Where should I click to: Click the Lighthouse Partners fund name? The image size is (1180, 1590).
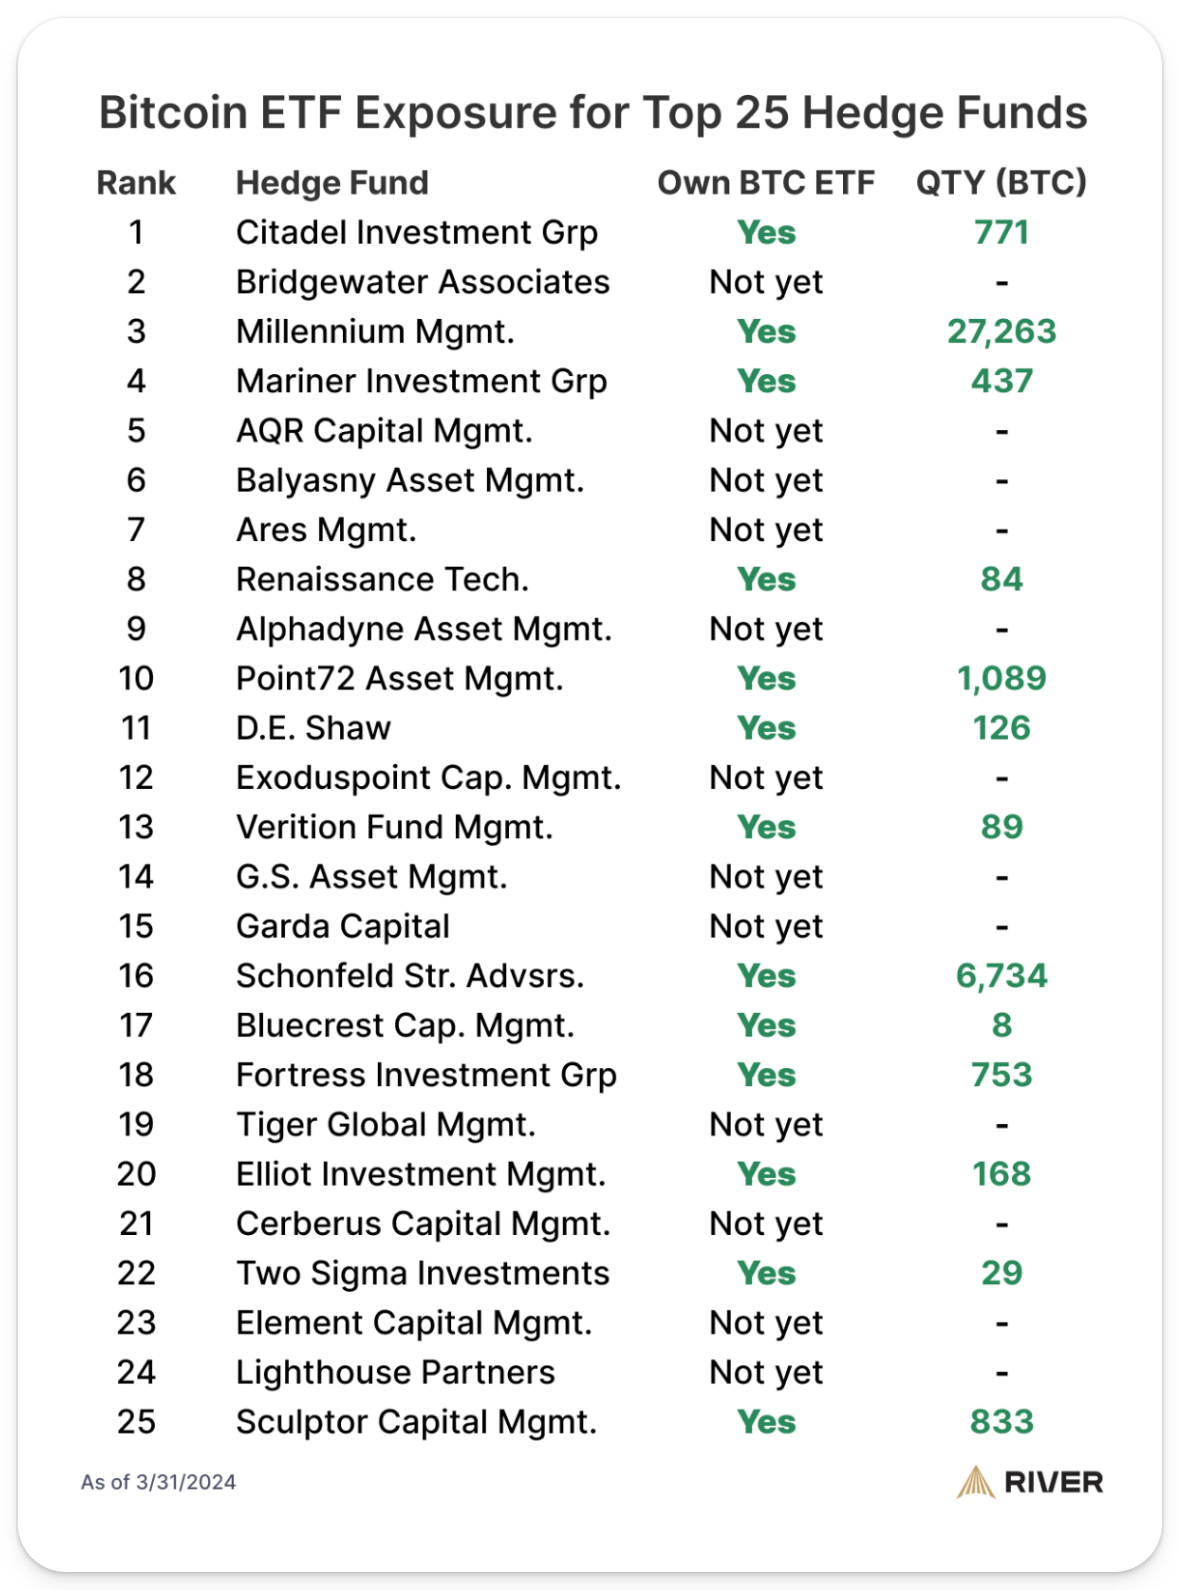(395, 1372)
